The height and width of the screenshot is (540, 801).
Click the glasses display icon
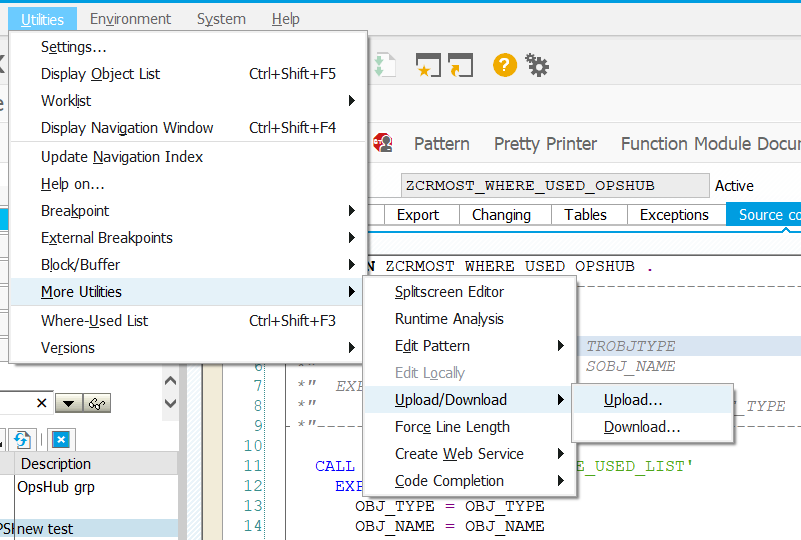[98, 403]
